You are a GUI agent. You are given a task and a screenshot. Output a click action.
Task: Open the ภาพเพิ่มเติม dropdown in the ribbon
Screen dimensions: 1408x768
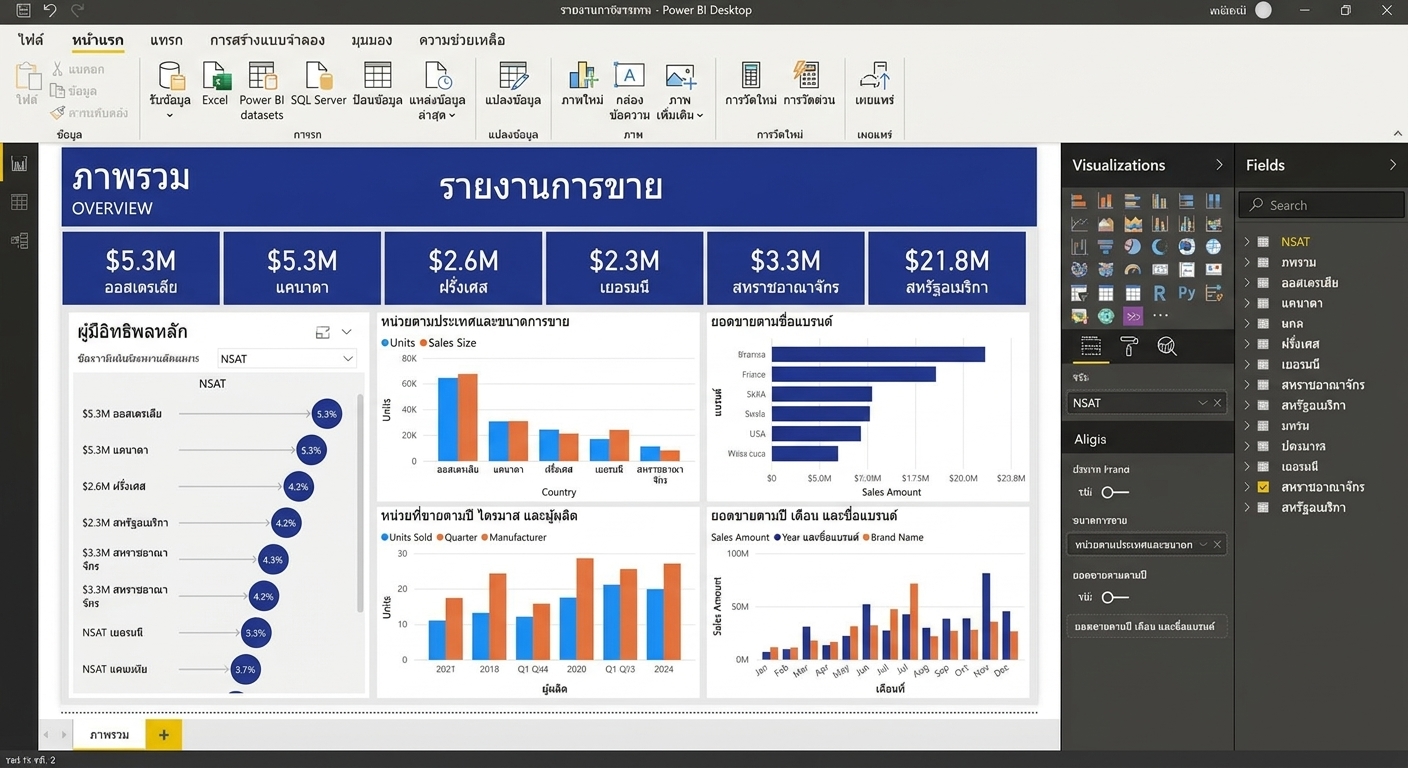pyautogui.click(x=700, y=116)
